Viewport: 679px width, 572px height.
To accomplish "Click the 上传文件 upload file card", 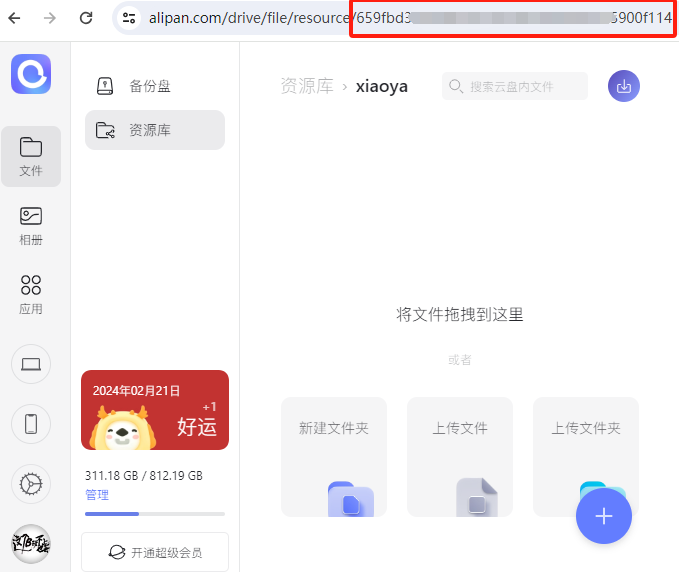I will pos(459,456).
